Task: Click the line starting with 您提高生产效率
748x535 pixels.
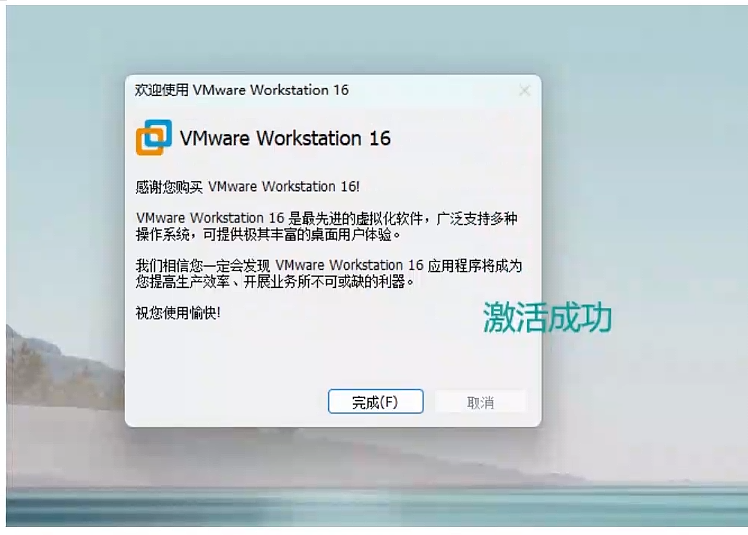Action: tap(275, 282)
